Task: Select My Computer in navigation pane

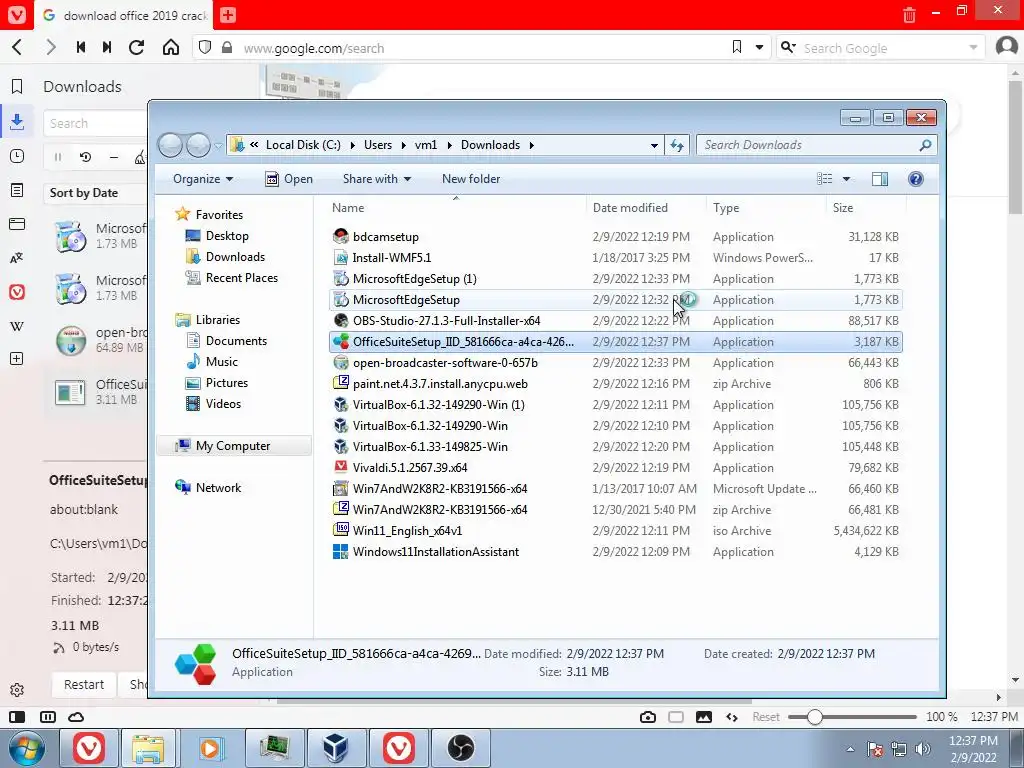Action: 233,446
